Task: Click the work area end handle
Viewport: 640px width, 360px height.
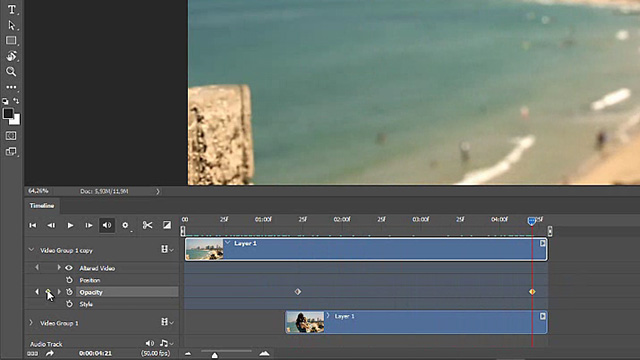Action: tap(550, 231)
